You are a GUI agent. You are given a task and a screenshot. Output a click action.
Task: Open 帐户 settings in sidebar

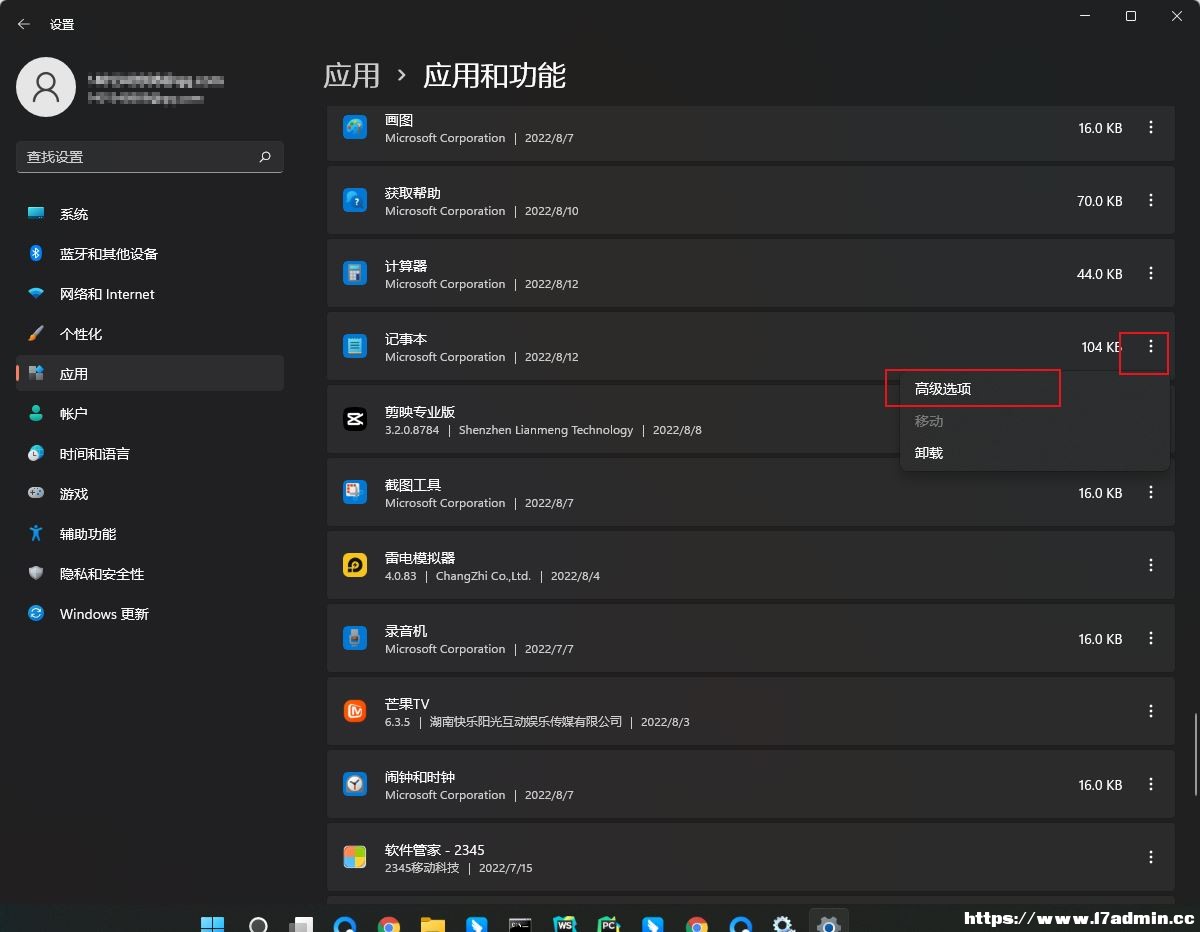point(150,414)
